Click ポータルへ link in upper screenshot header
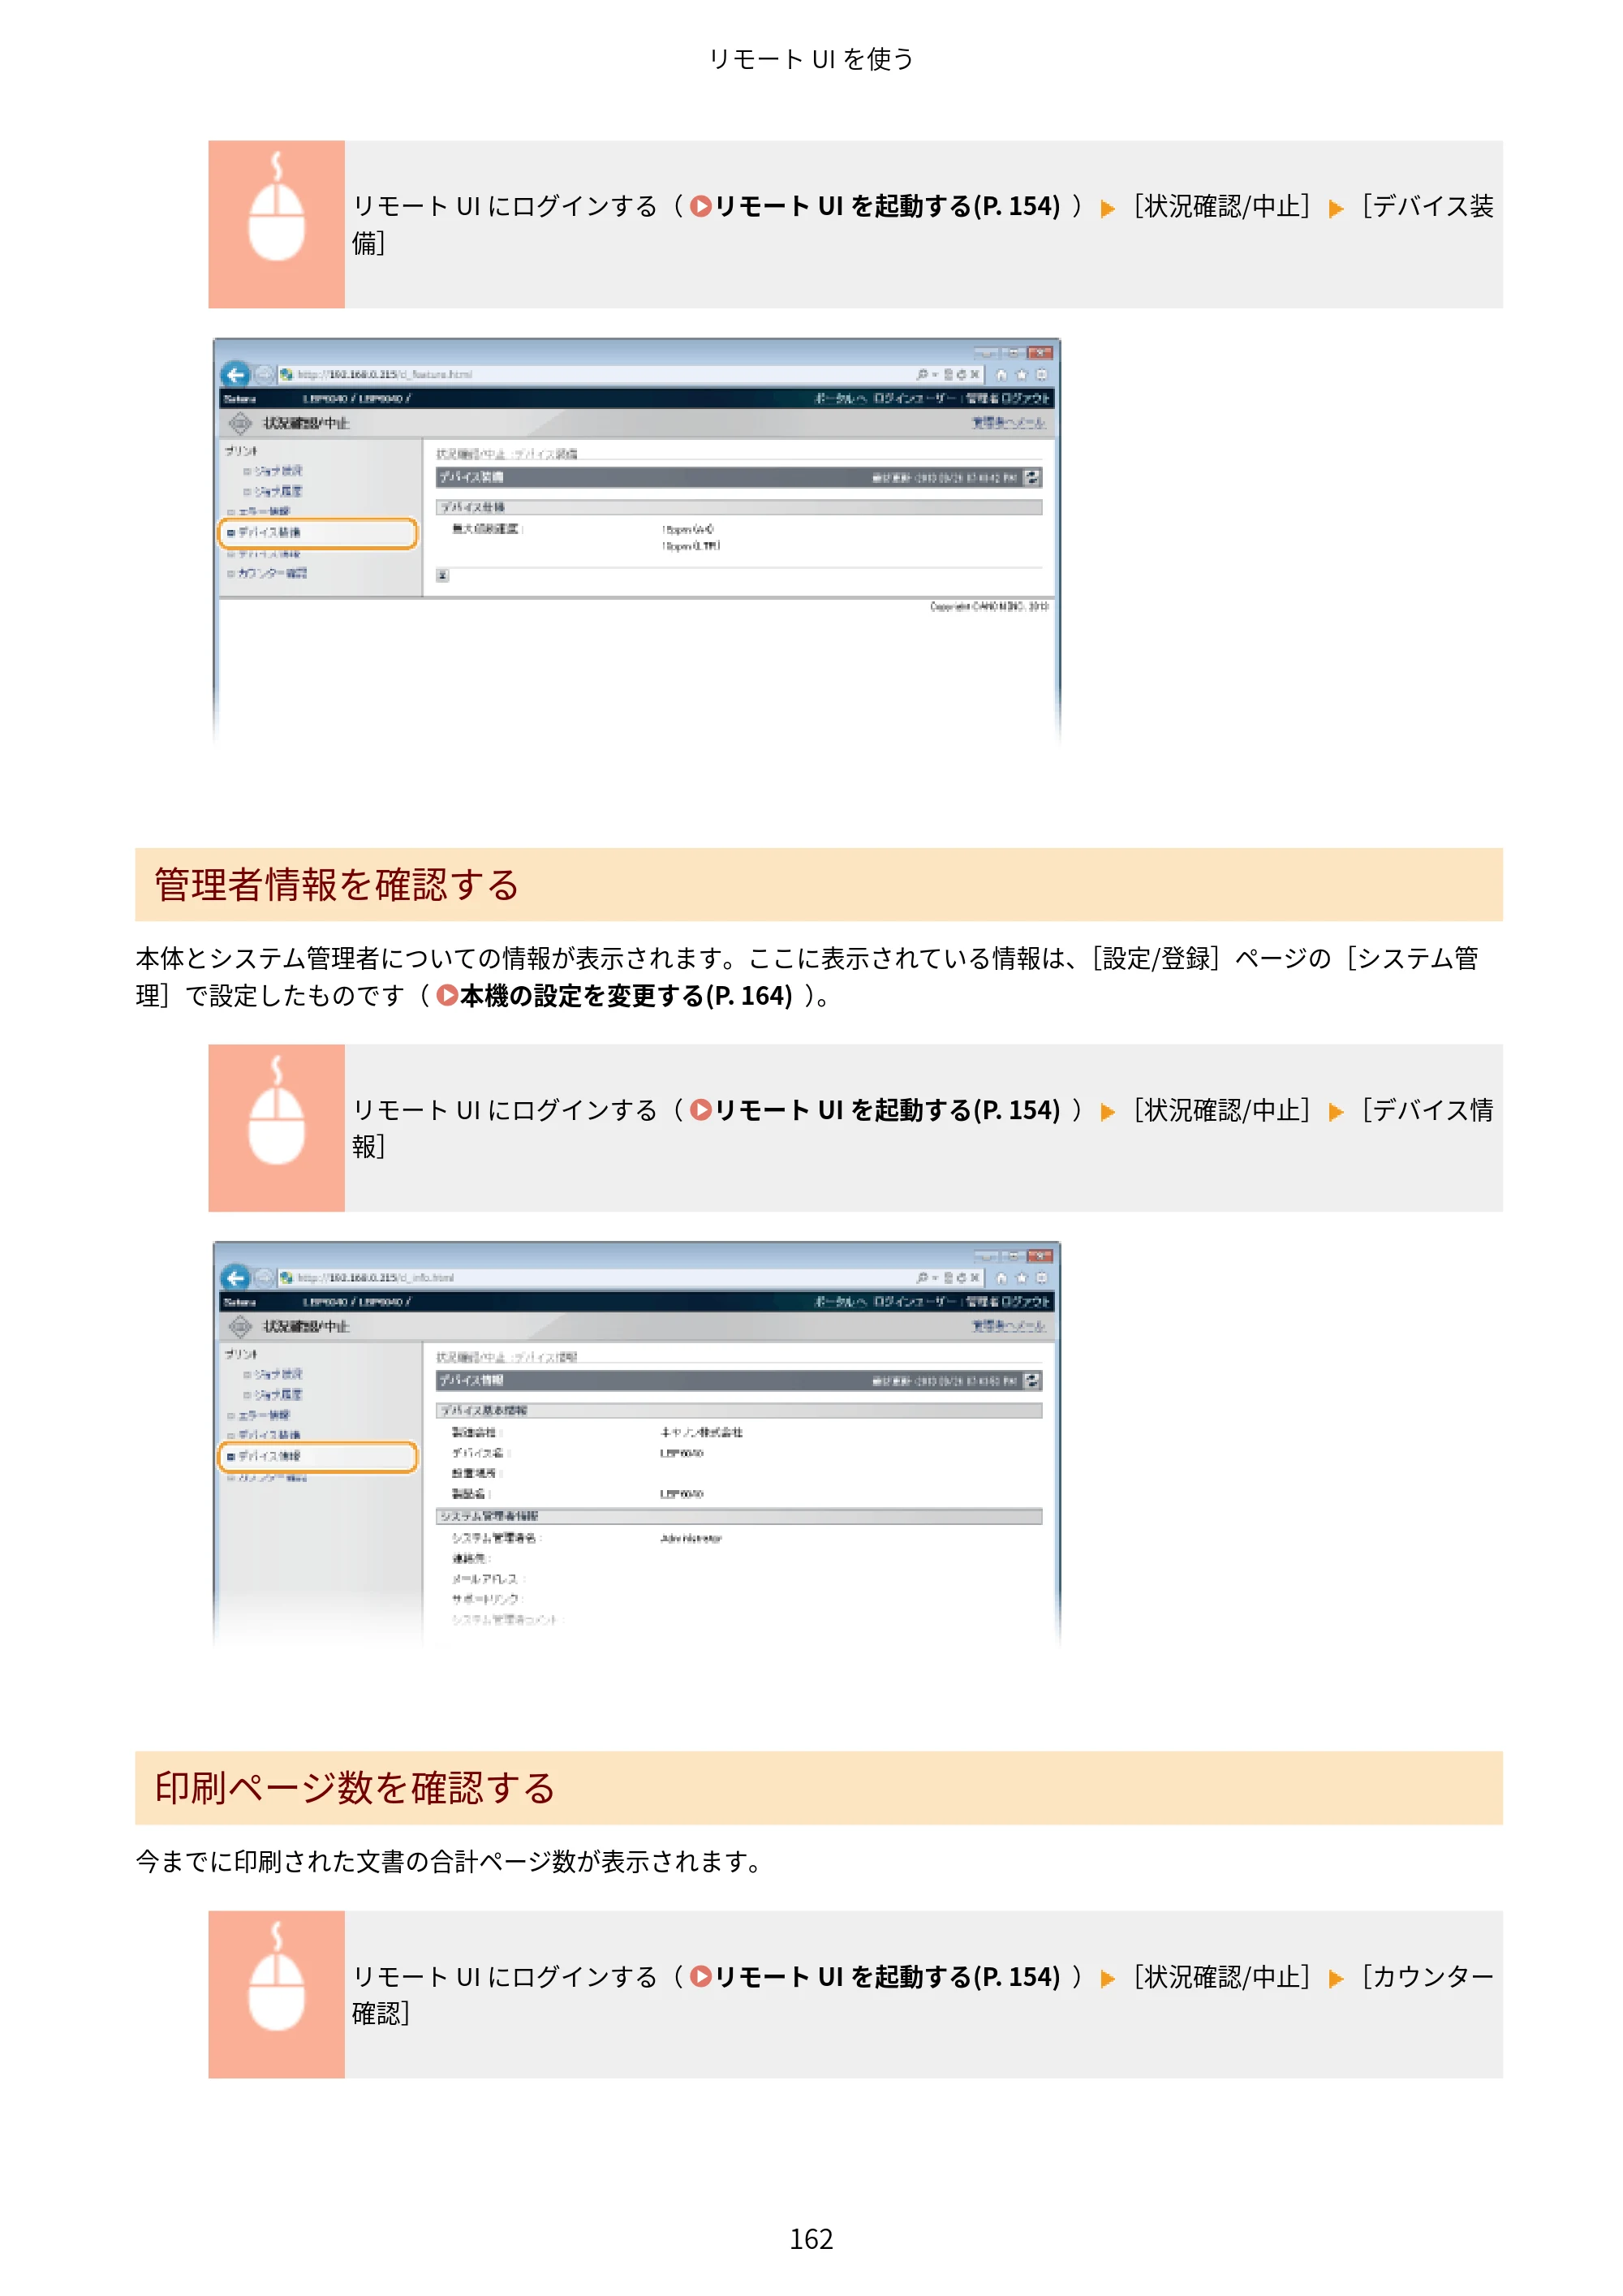Screen dimensions: 1623x2296 840,398
